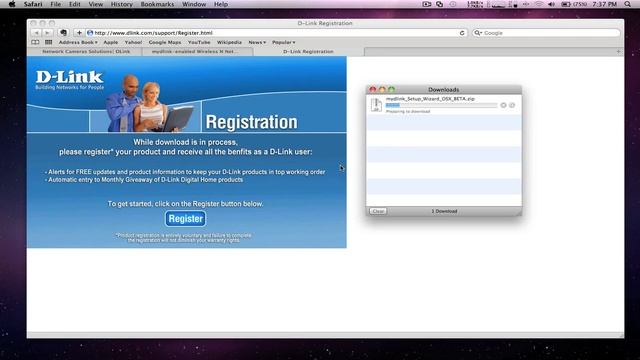Click the URL address field
Viewport: 640px width, 360px height.
(276, 33)
